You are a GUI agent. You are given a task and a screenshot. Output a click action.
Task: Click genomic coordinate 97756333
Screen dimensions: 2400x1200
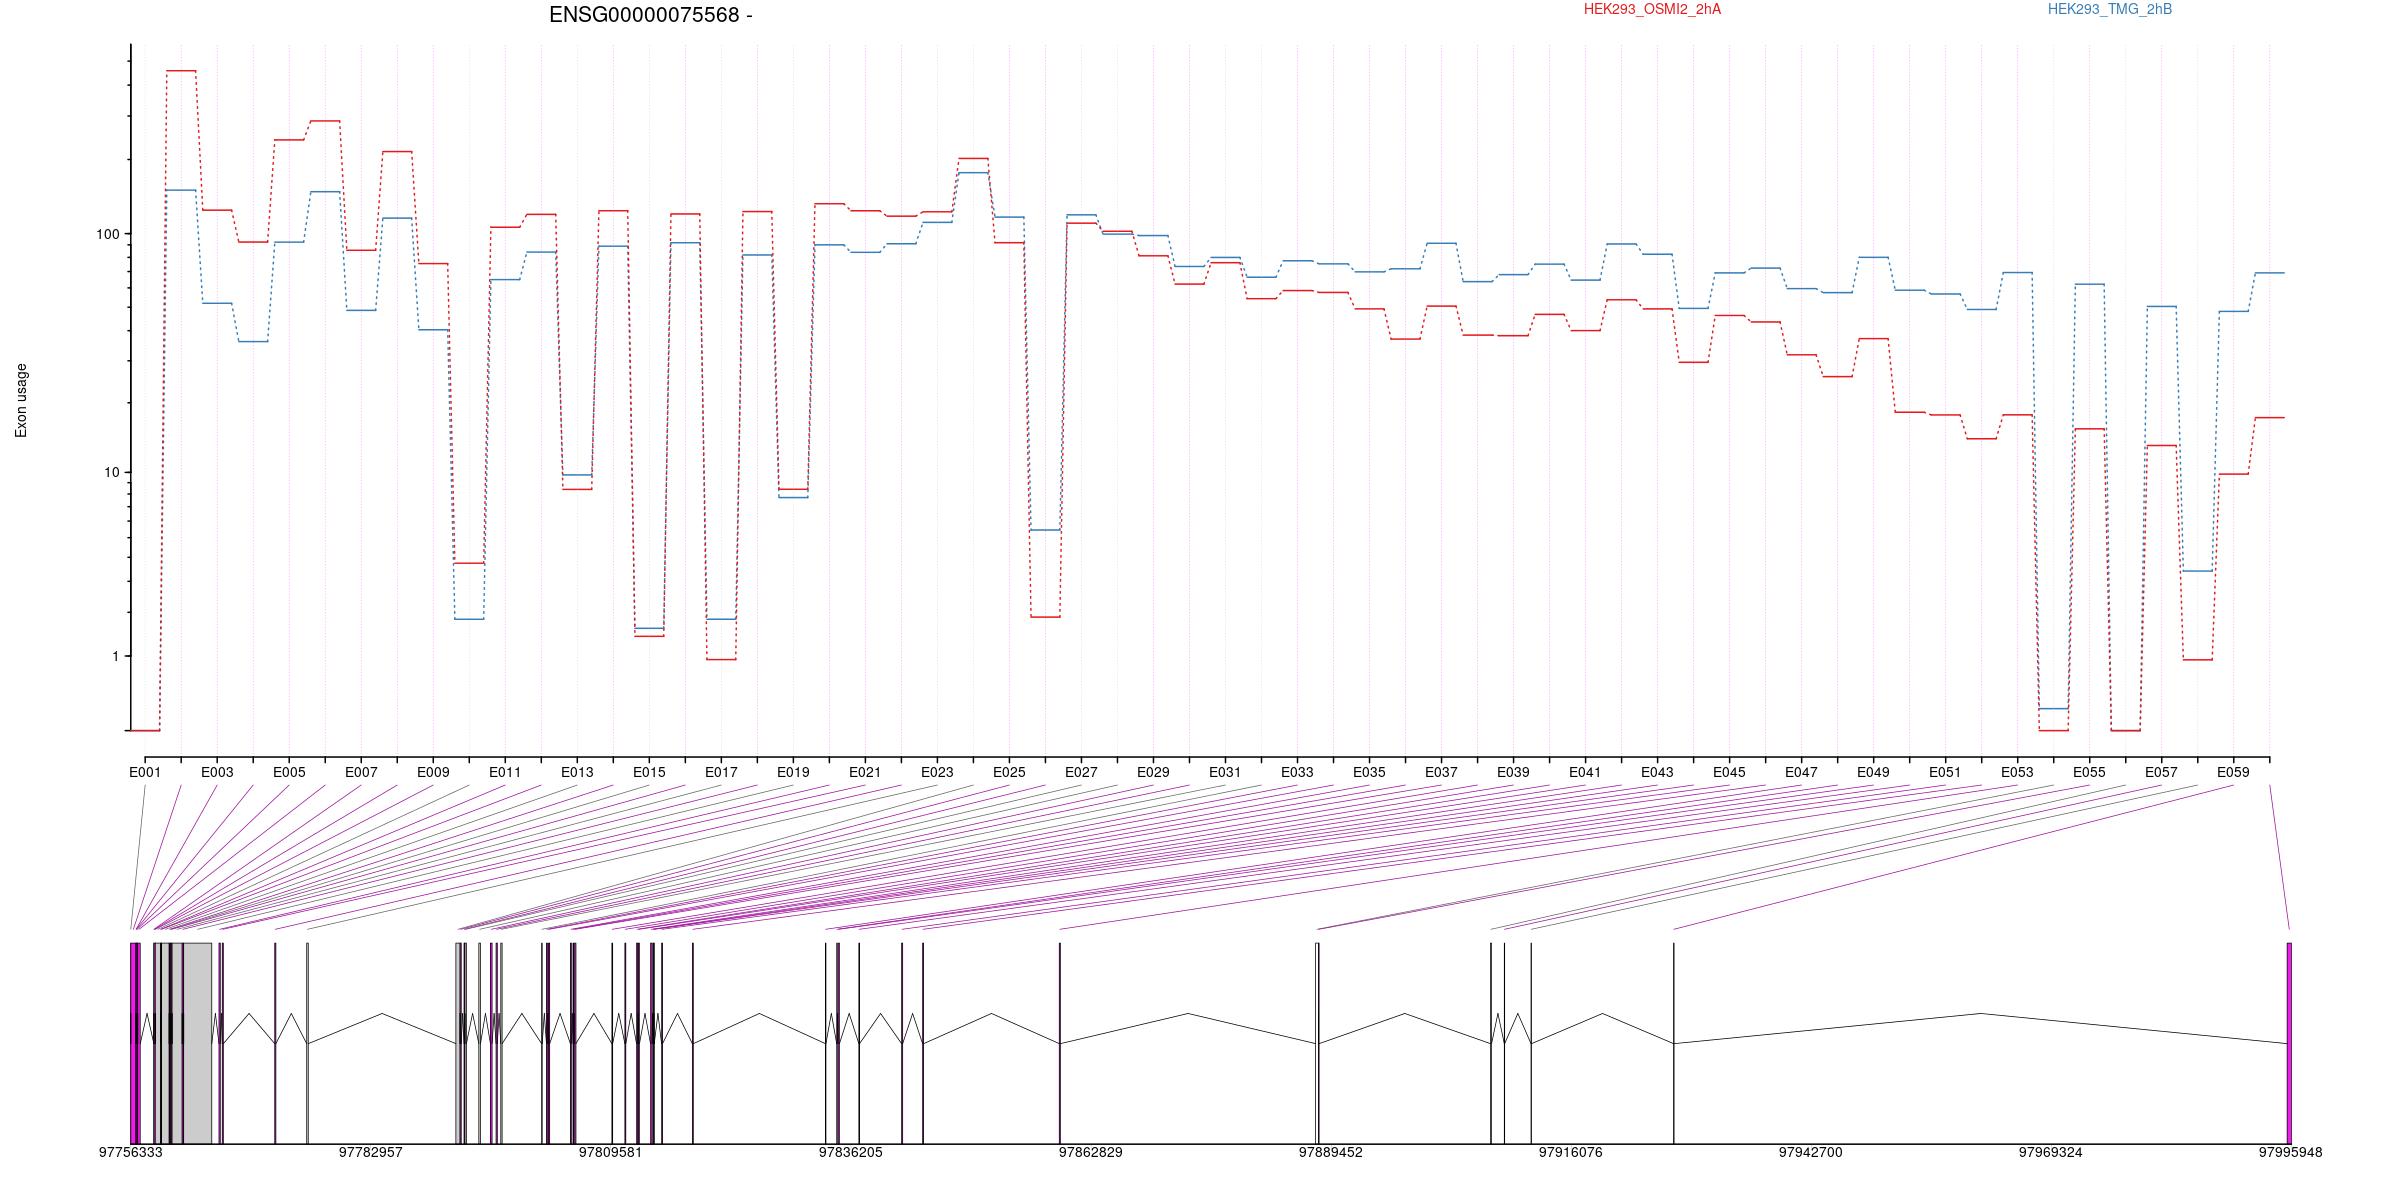pyautogui.click(x=130, y=1152)
